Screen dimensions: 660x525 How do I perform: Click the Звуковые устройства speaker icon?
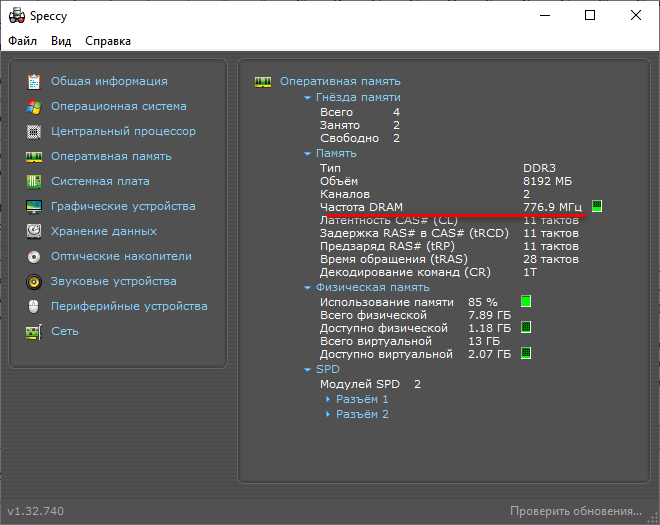pyautogui.click(x=34, y=282)
